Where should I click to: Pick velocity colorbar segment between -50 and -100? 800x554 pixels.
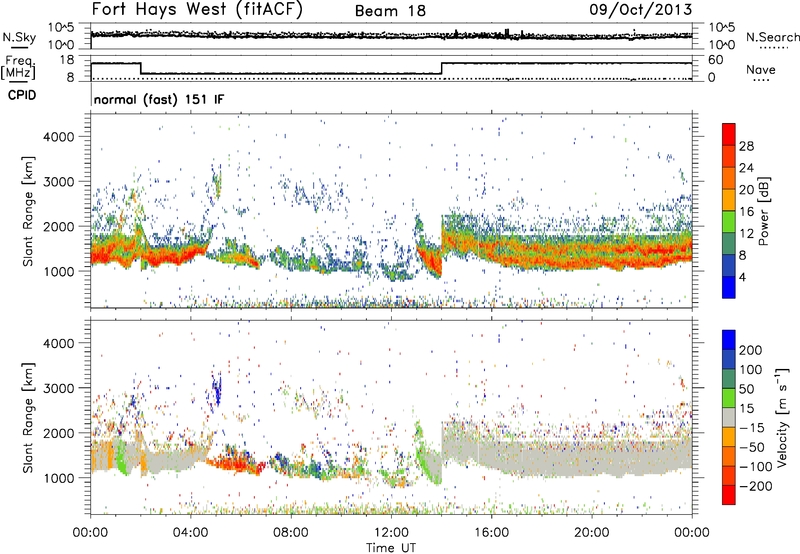click(729, 456)
